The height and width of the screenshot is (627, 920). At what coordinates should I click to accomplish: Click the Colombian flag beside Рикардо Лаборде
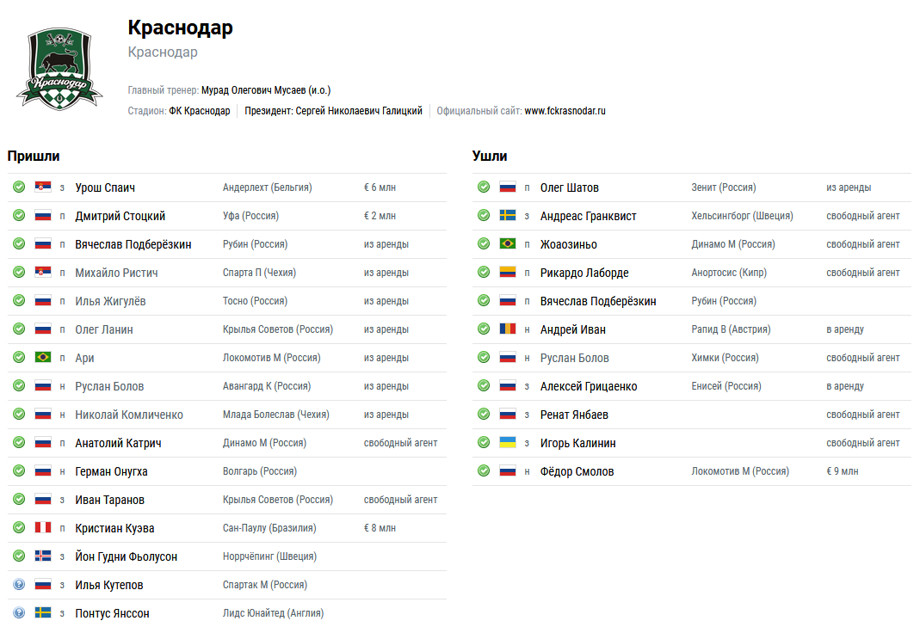(x=508, y=272)
